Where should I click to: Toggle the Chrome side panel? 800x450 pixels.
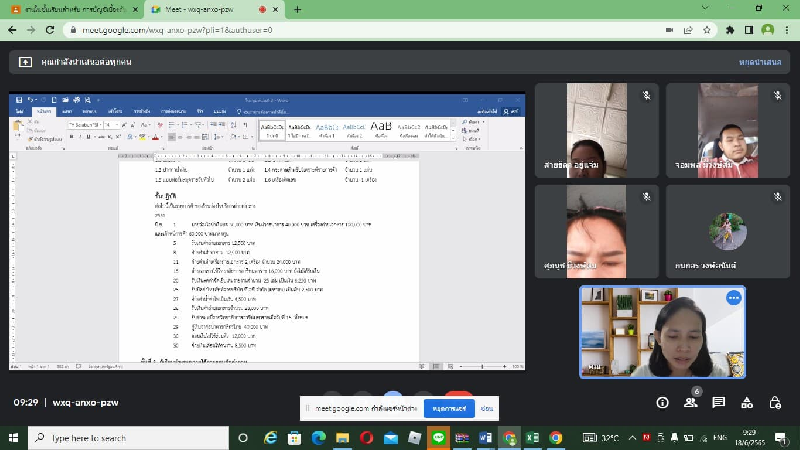click(x=748, y=30)
